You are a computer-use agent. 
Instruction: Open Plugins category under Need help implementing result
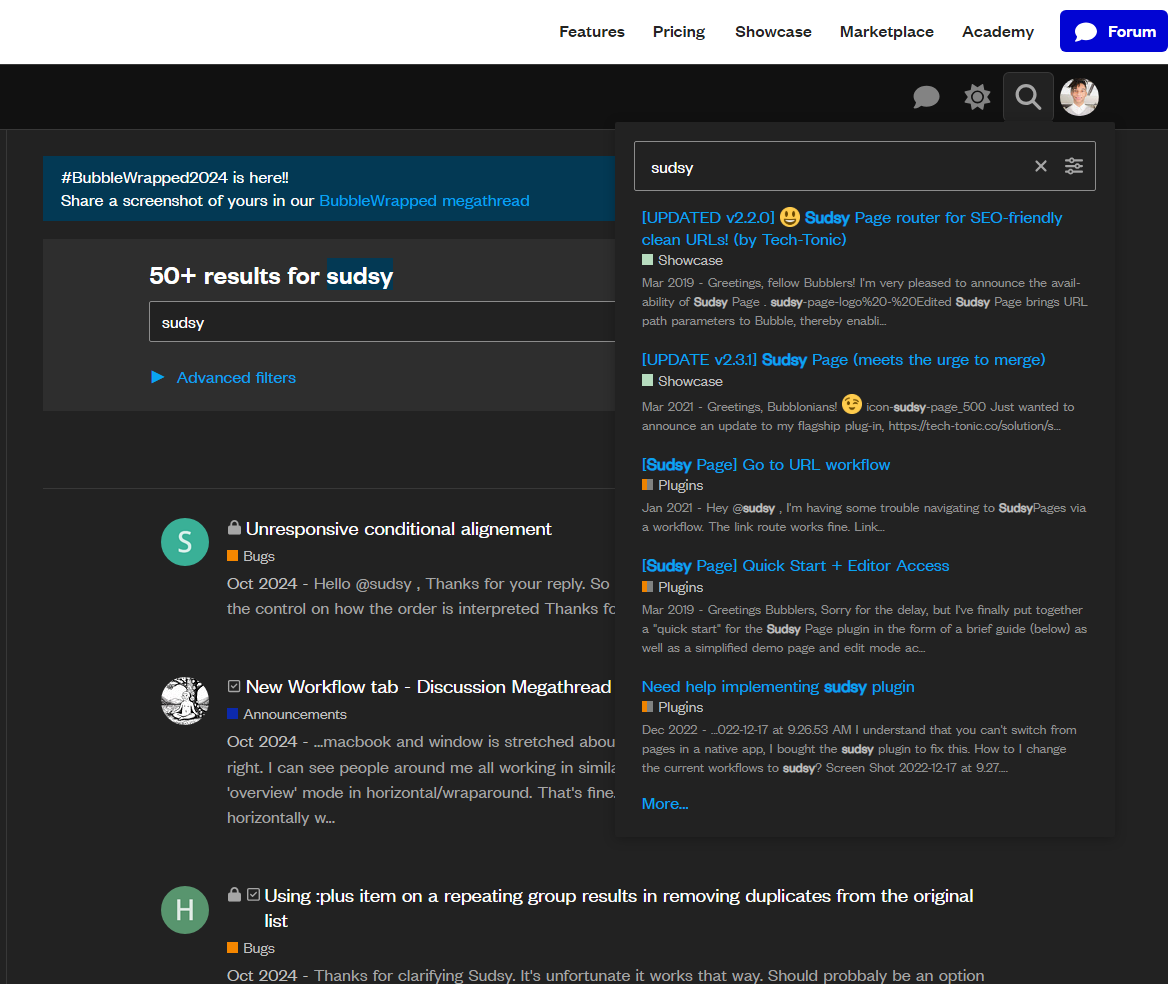coord(673,707)
